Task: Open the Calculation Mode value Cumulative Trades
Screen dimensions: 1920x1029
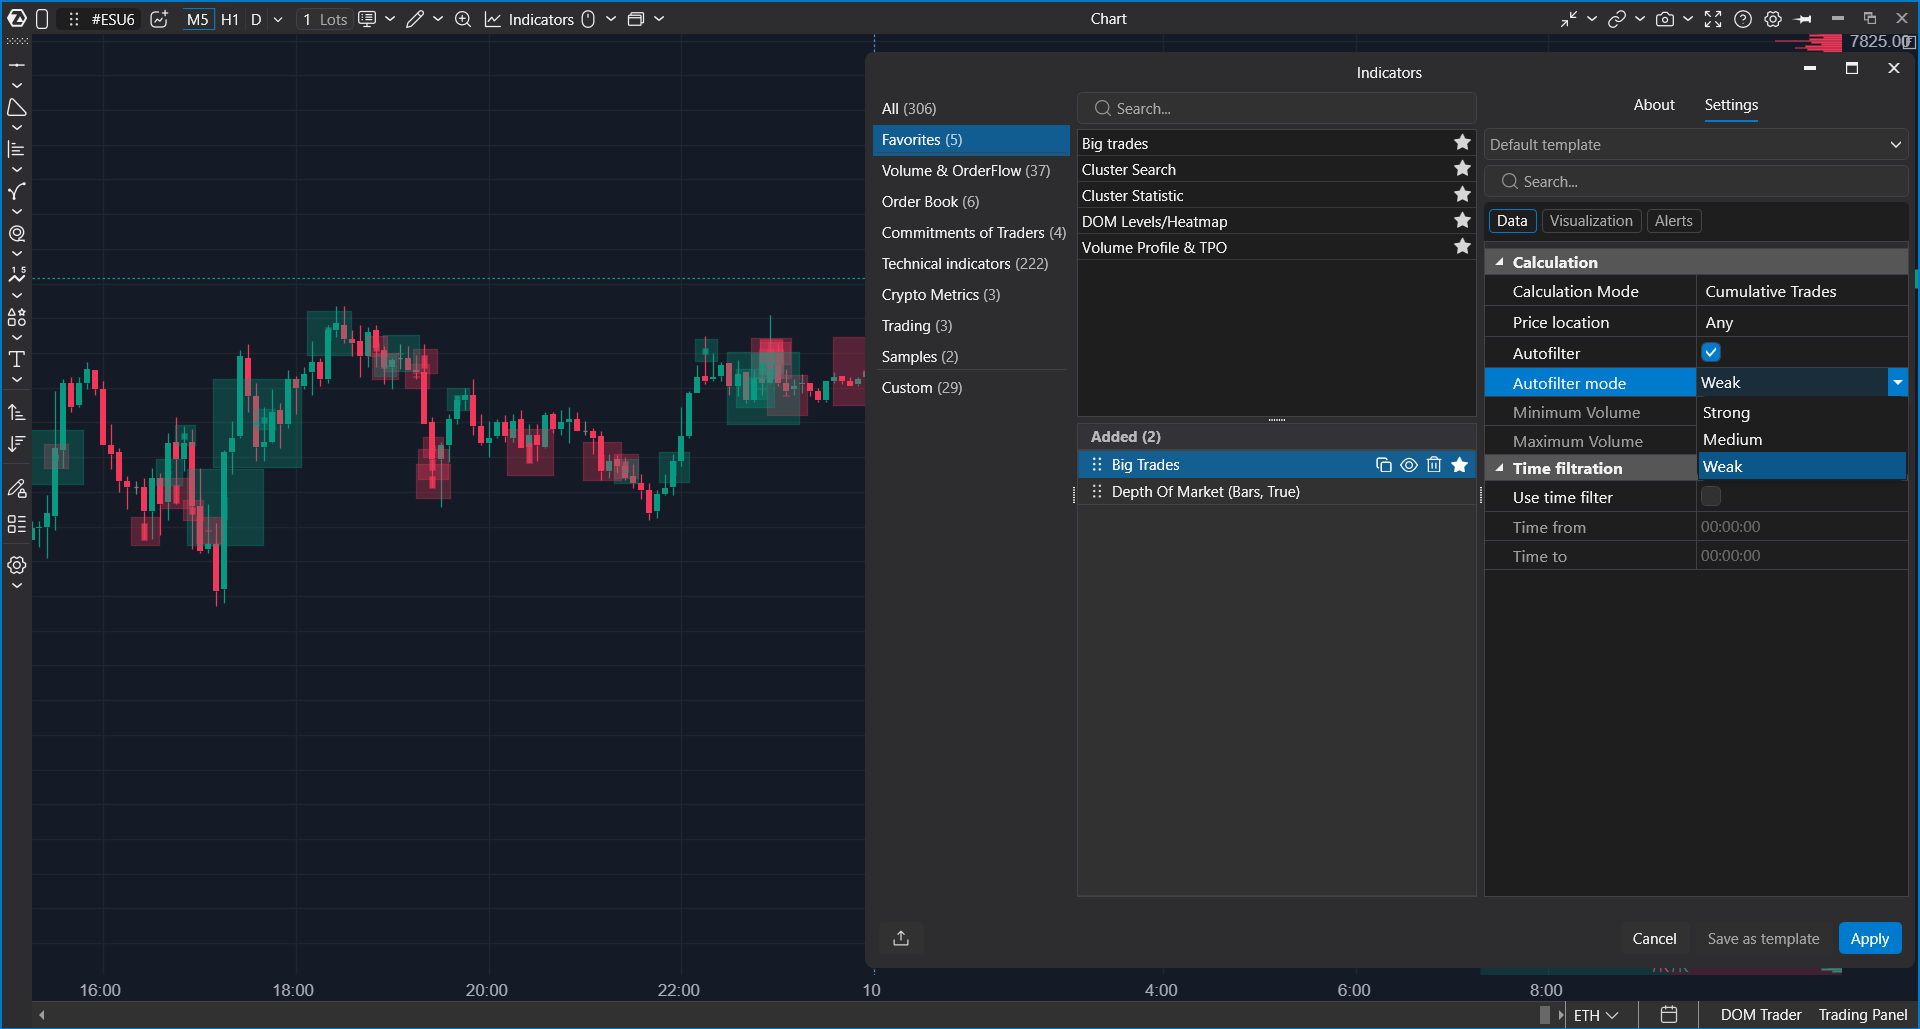Action: [1802, 292]
